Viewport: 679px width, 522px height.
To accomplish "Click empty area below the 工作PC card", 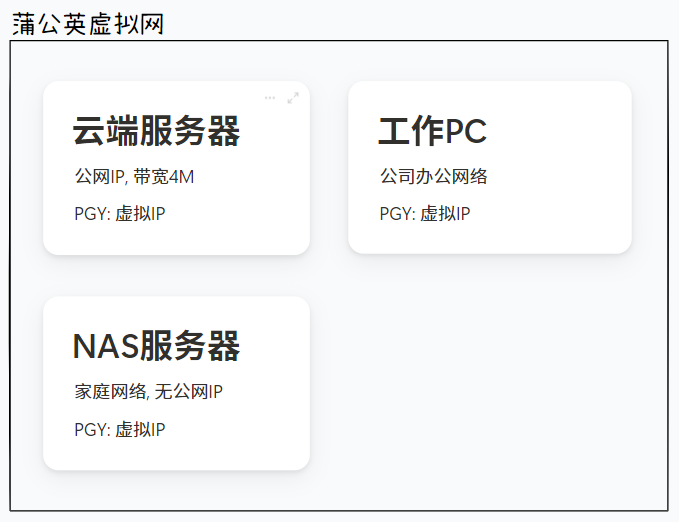I will 490,380.
